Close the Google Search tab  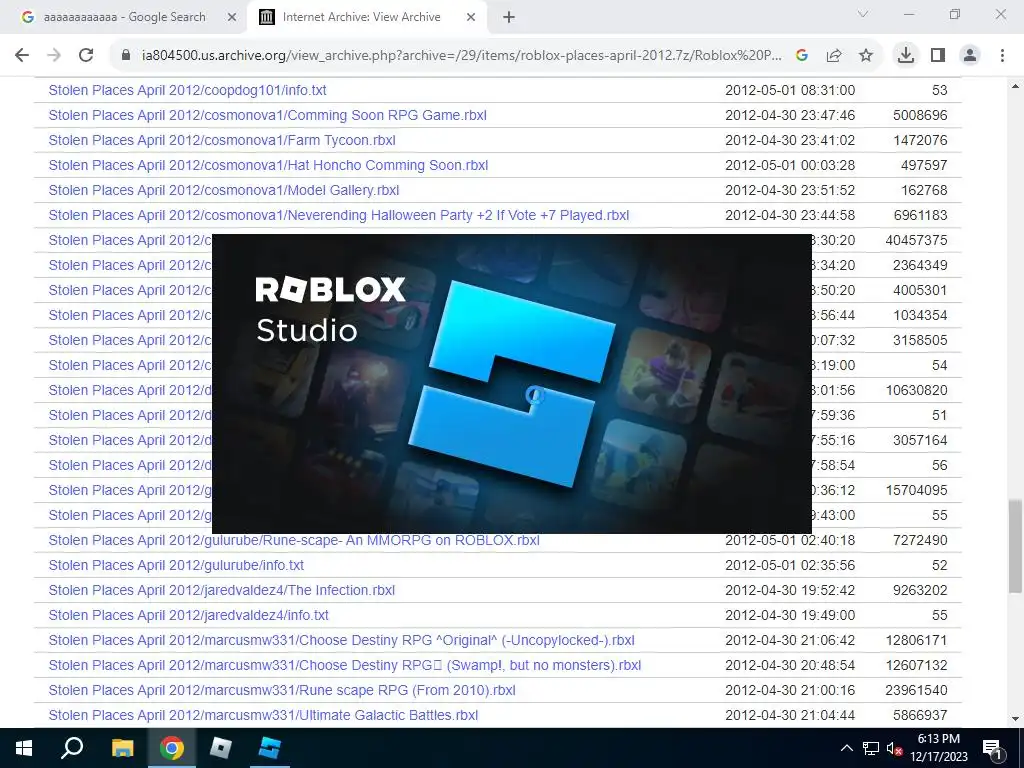[x=232, y=18]
